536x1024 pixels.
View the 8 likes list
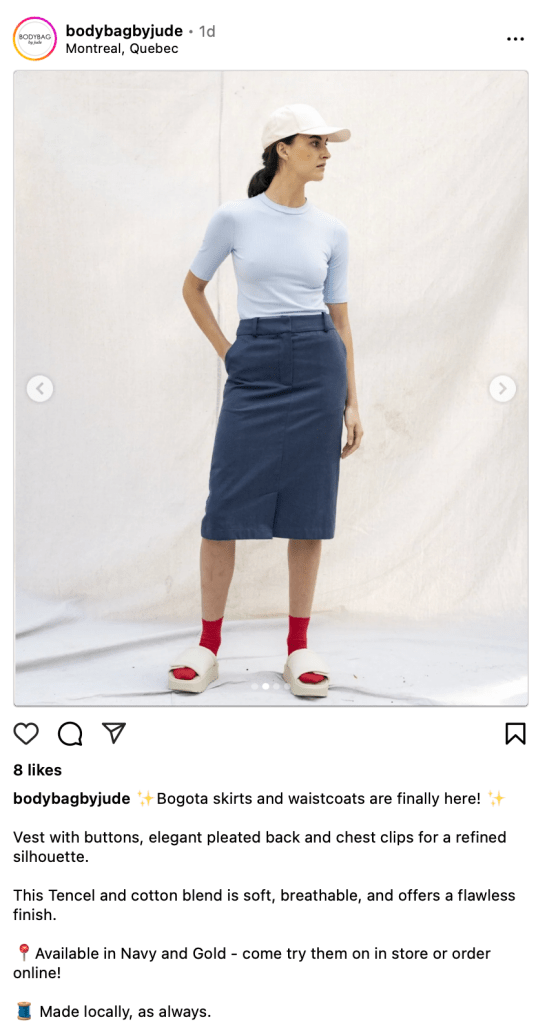[x=37, y=770]
